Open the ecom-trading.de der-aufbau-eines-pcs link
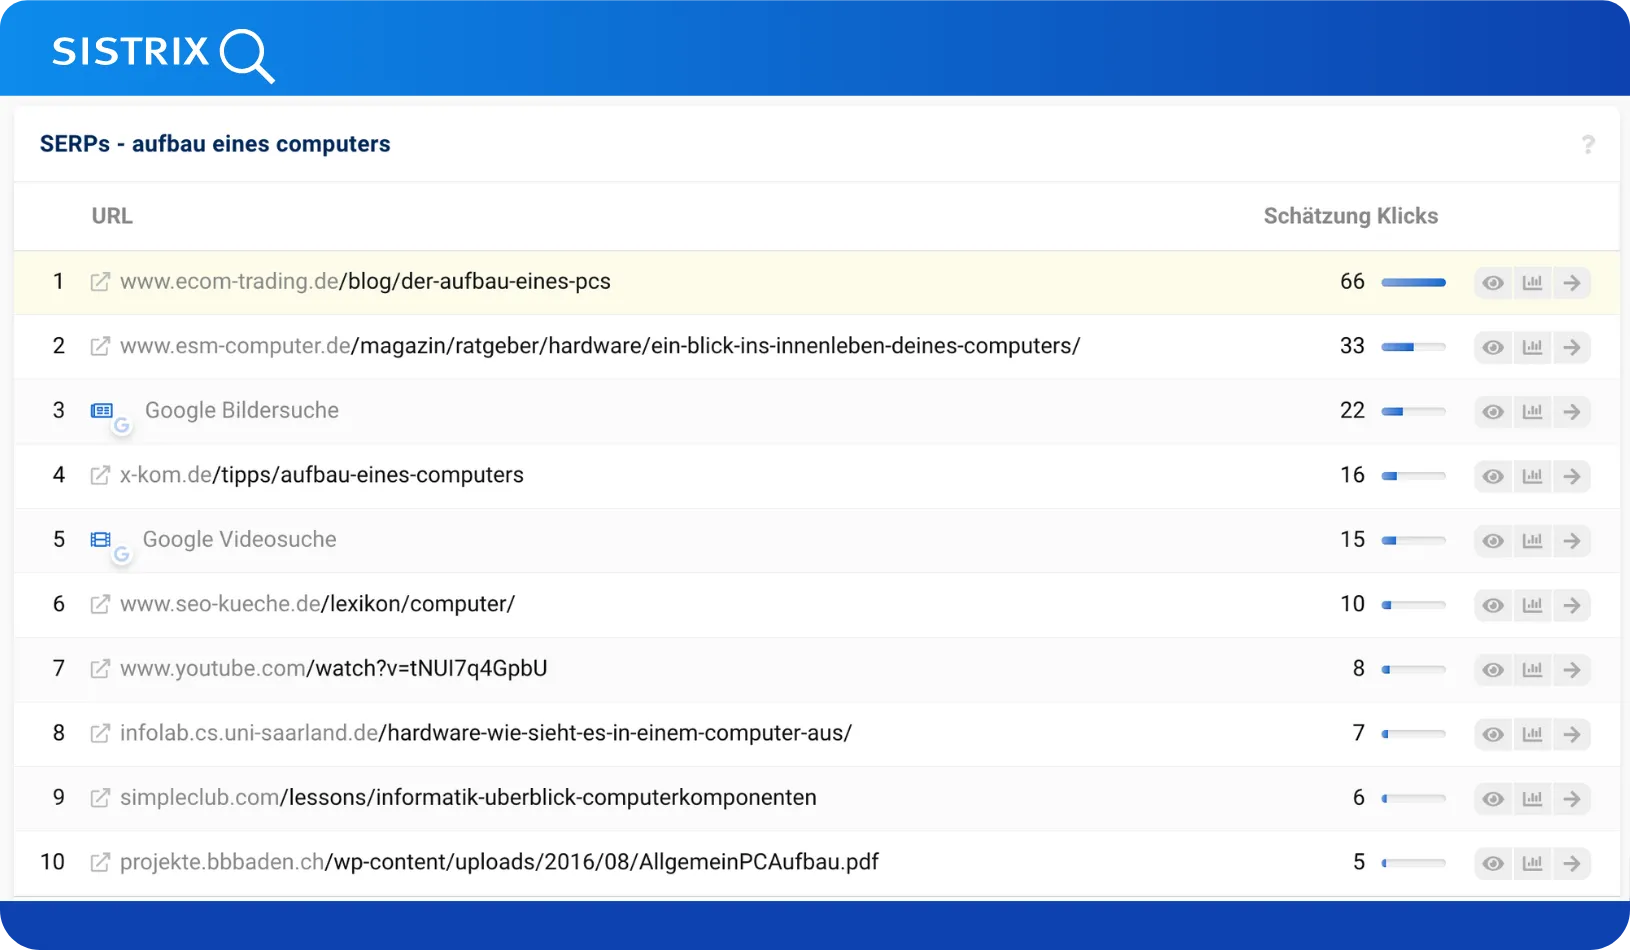Image resolution: width=1630 pixels, height=950 pixels. (x=365, y=282)
